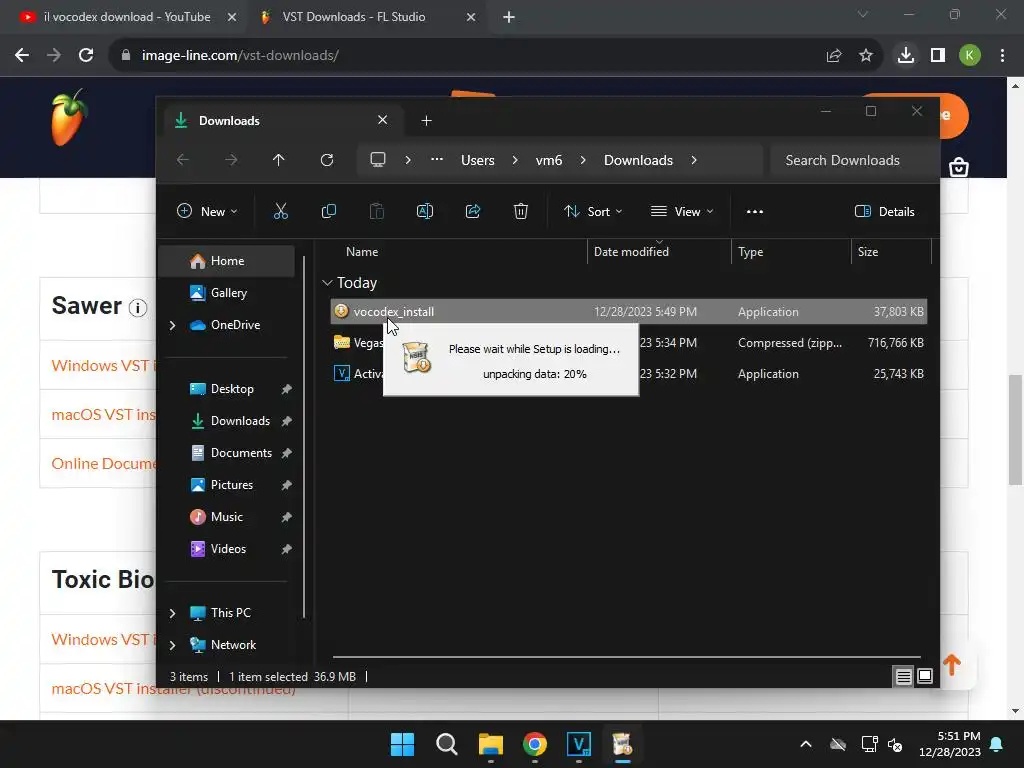Screen dimensions: 1024x768
Task: Select vm6 in the breadcrumb path
Action: click(549, 160)
